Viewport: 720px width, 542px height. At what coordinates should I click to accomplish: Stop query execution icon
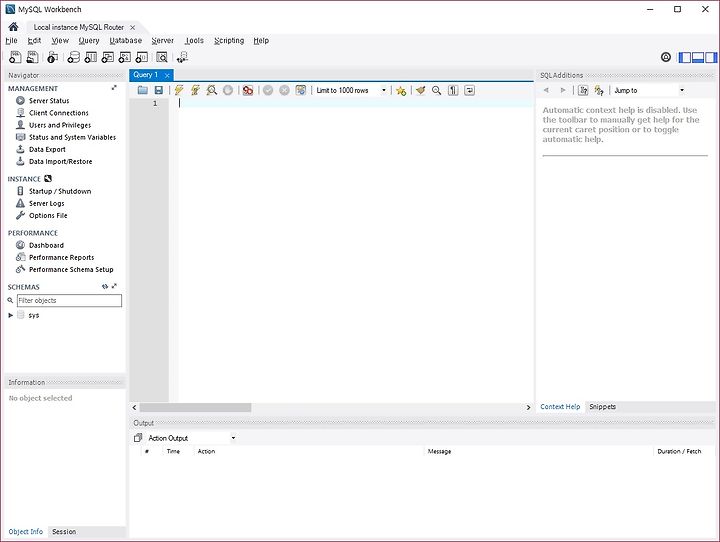pos(228,90)
